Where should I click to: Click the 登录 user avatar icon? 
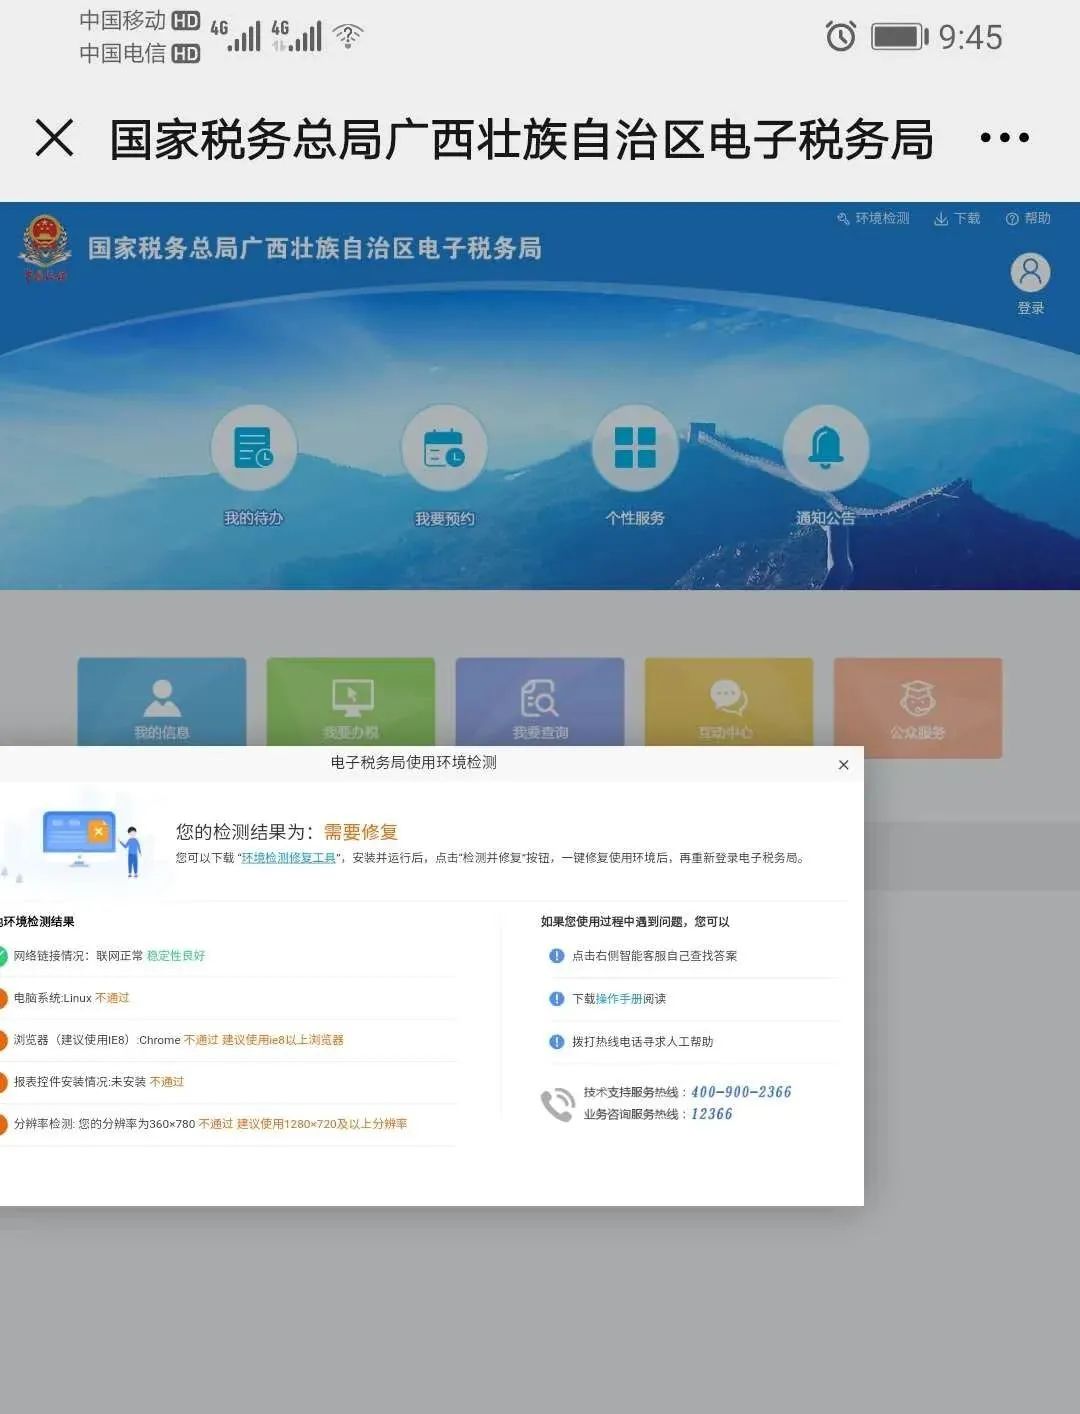[x=1030, y=273]
